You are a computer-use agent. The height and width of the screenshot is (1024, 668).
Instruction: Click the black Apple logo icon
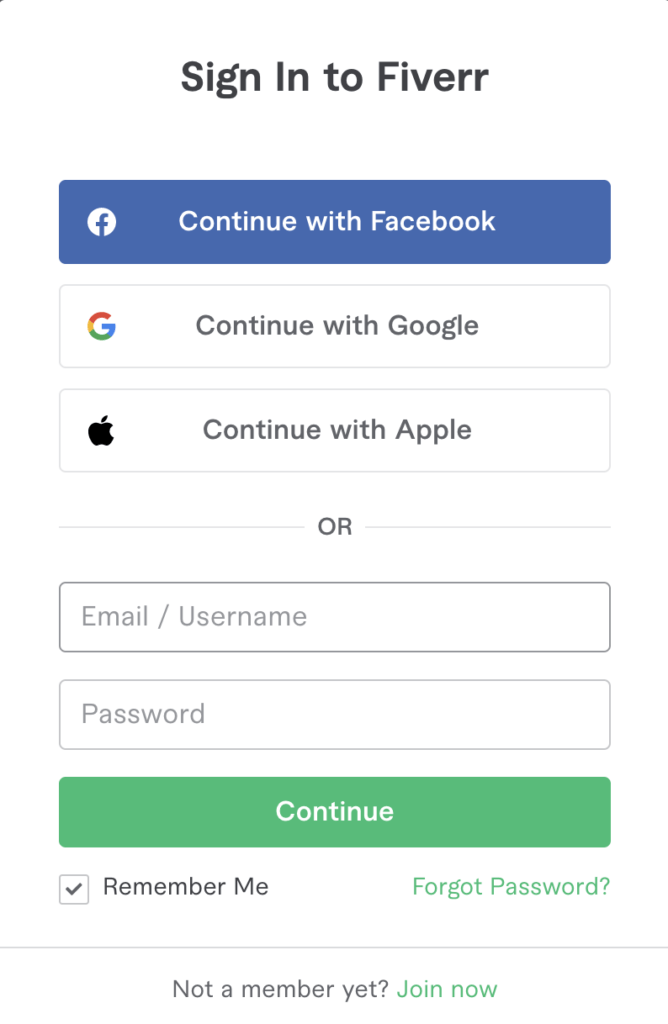(101, 431)
